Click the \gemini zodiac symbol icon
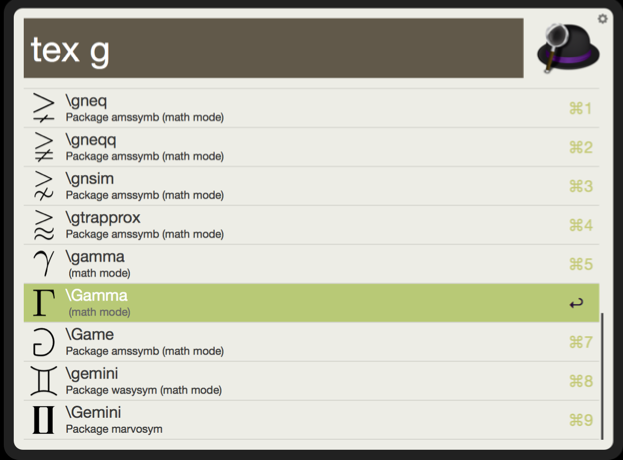This screenshot has width=623, height=460. 44,381
